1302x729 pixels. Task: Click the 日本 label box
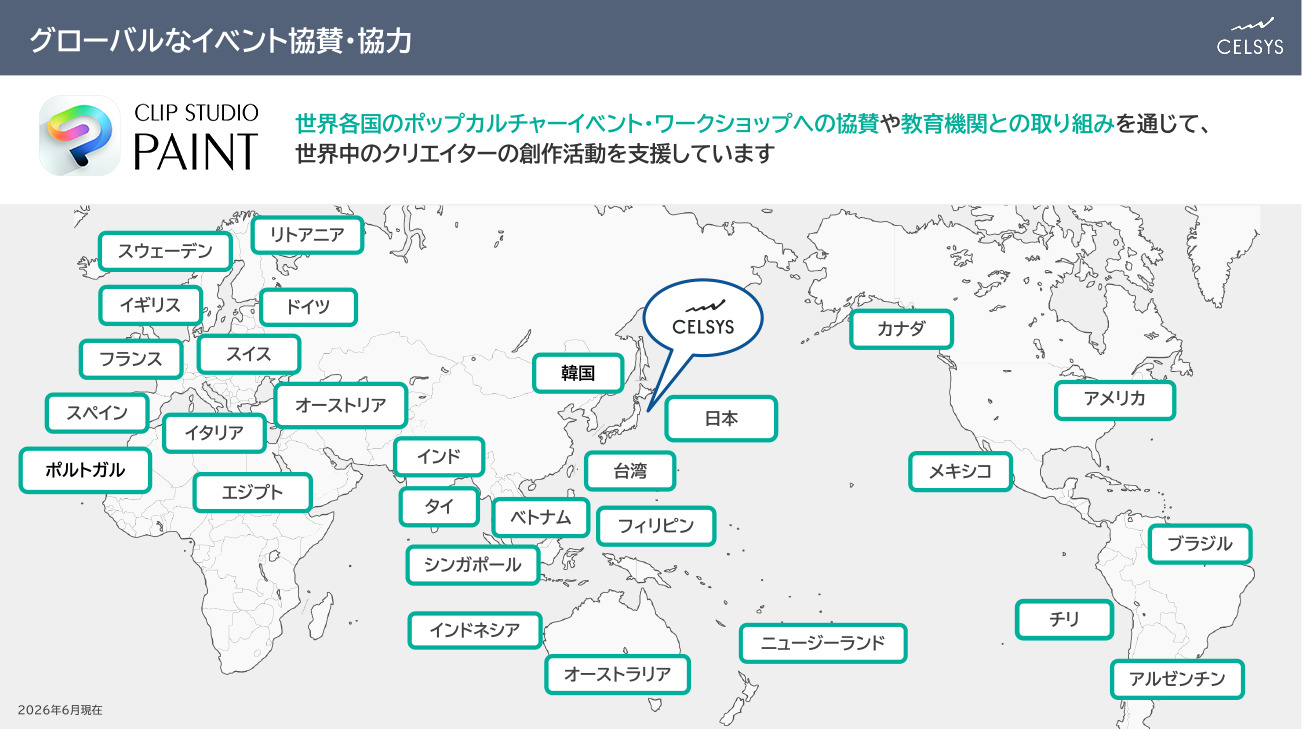[721, 419]
